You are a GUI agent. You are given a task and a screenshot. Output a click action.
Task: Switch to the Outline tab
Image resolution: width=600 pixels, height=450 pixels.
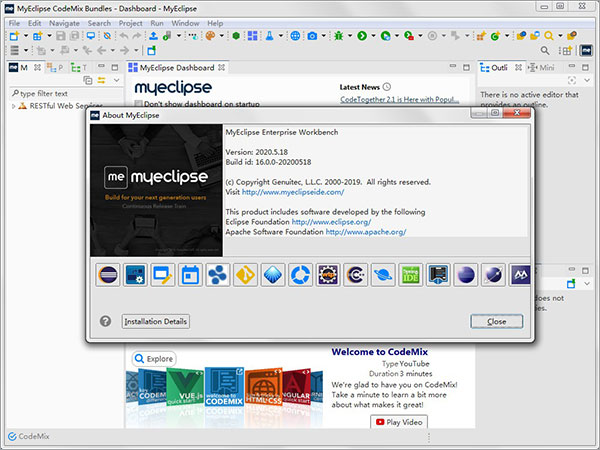[x=499, y=68]
